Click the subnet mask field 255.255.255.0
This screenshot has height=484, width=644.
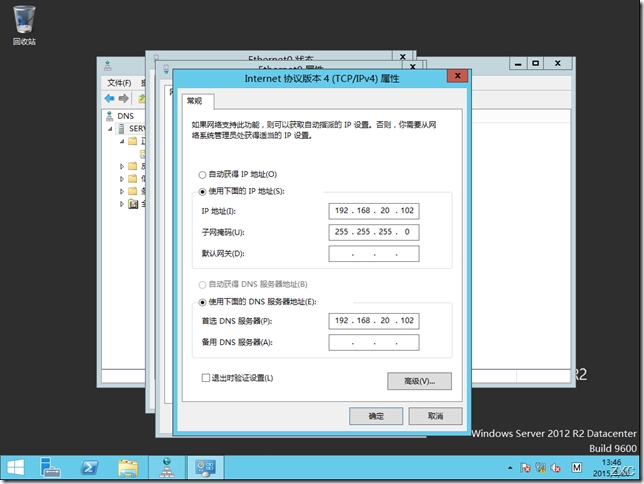tap(374, 232)
